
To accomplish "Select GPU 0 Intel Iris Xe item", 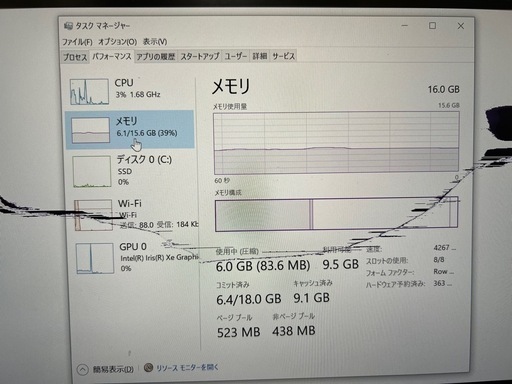I will point(135,258).
